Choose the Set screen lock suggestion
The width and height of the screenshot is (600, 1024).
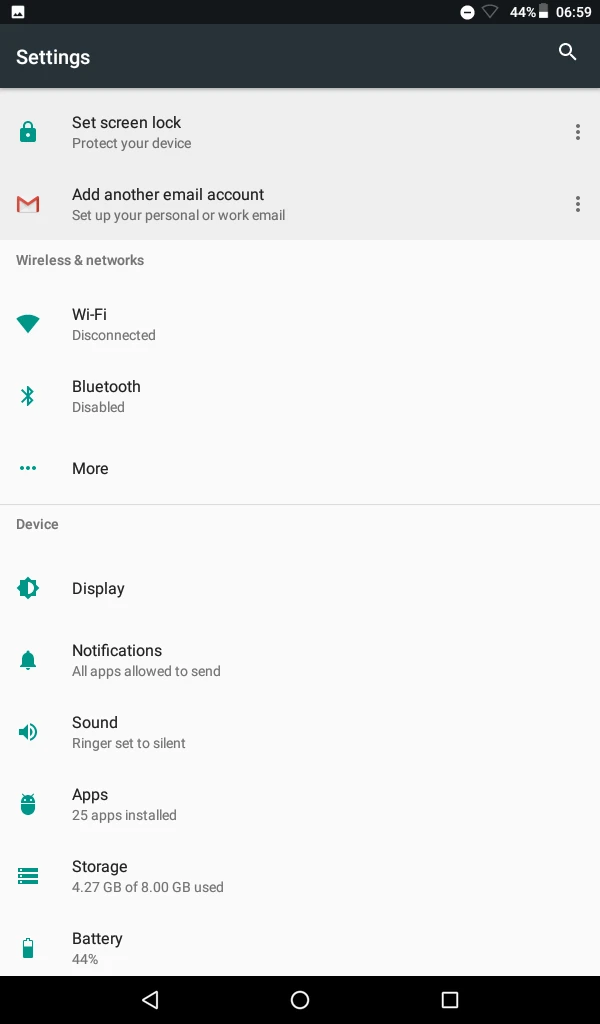300,133
